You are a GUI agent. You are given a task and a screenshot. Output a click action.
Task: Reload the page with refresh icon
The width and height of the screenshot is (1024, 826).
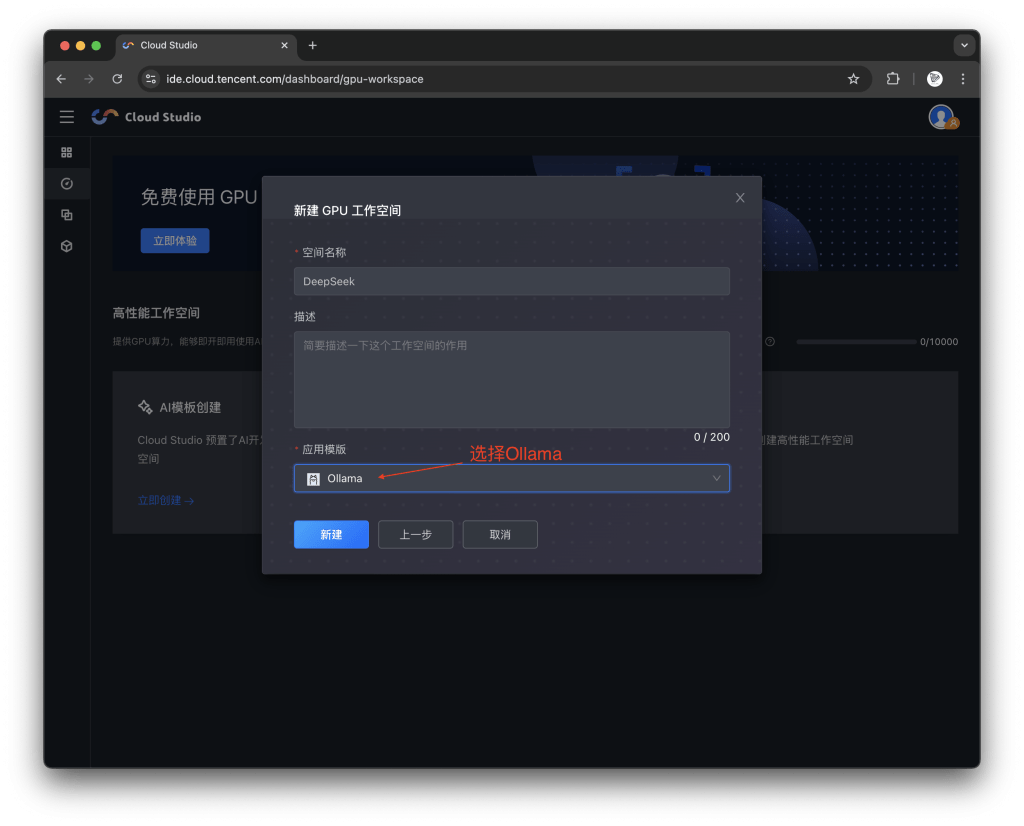click(117, 79)
